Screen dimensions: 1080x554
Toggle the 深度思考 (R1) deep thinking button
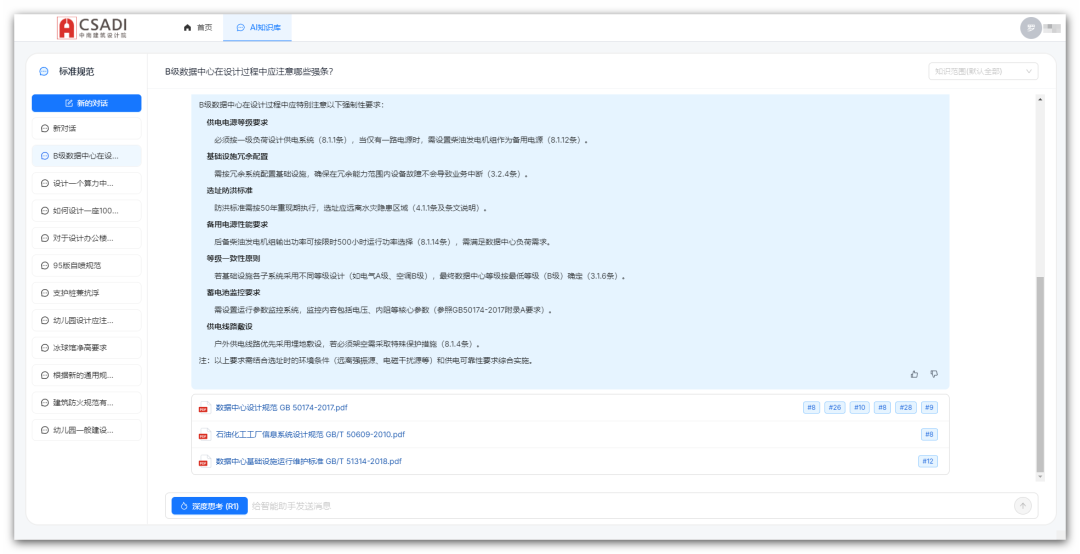pos(209,506)
